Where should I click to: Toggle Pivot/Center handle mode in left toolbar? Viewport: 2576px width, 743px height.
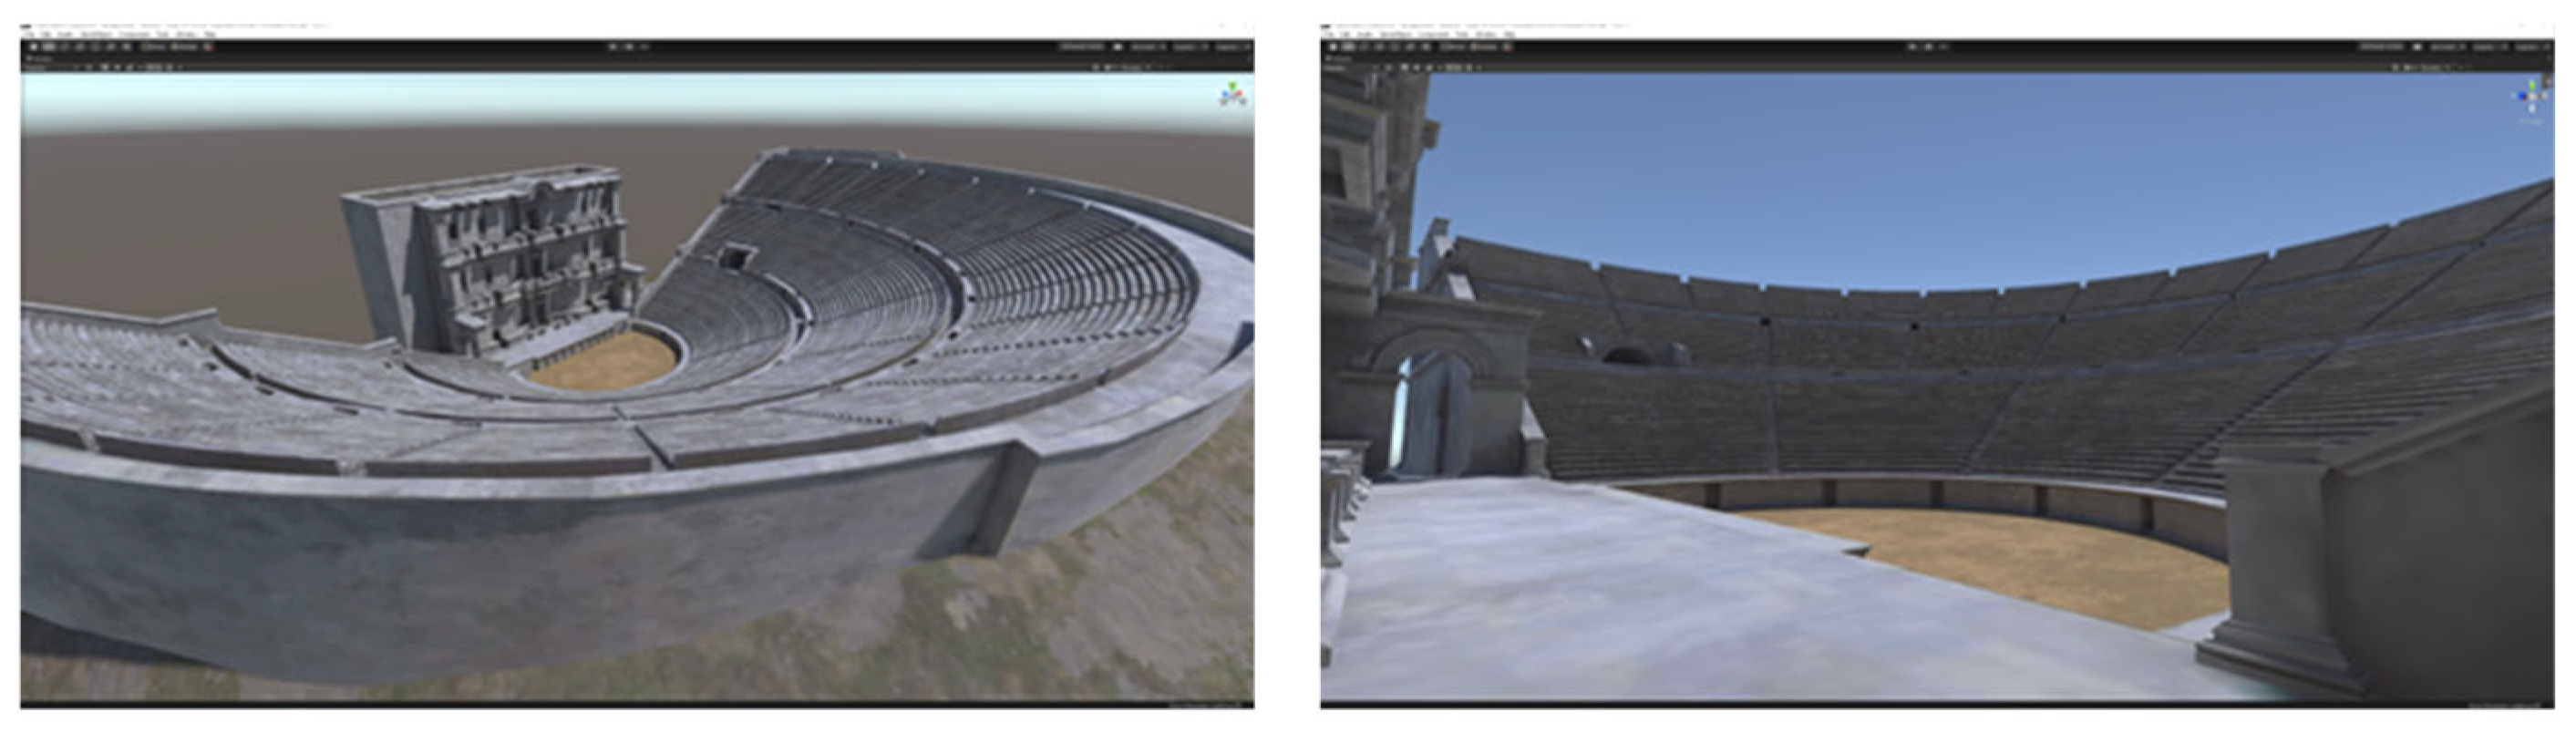[x=155, y=47]
